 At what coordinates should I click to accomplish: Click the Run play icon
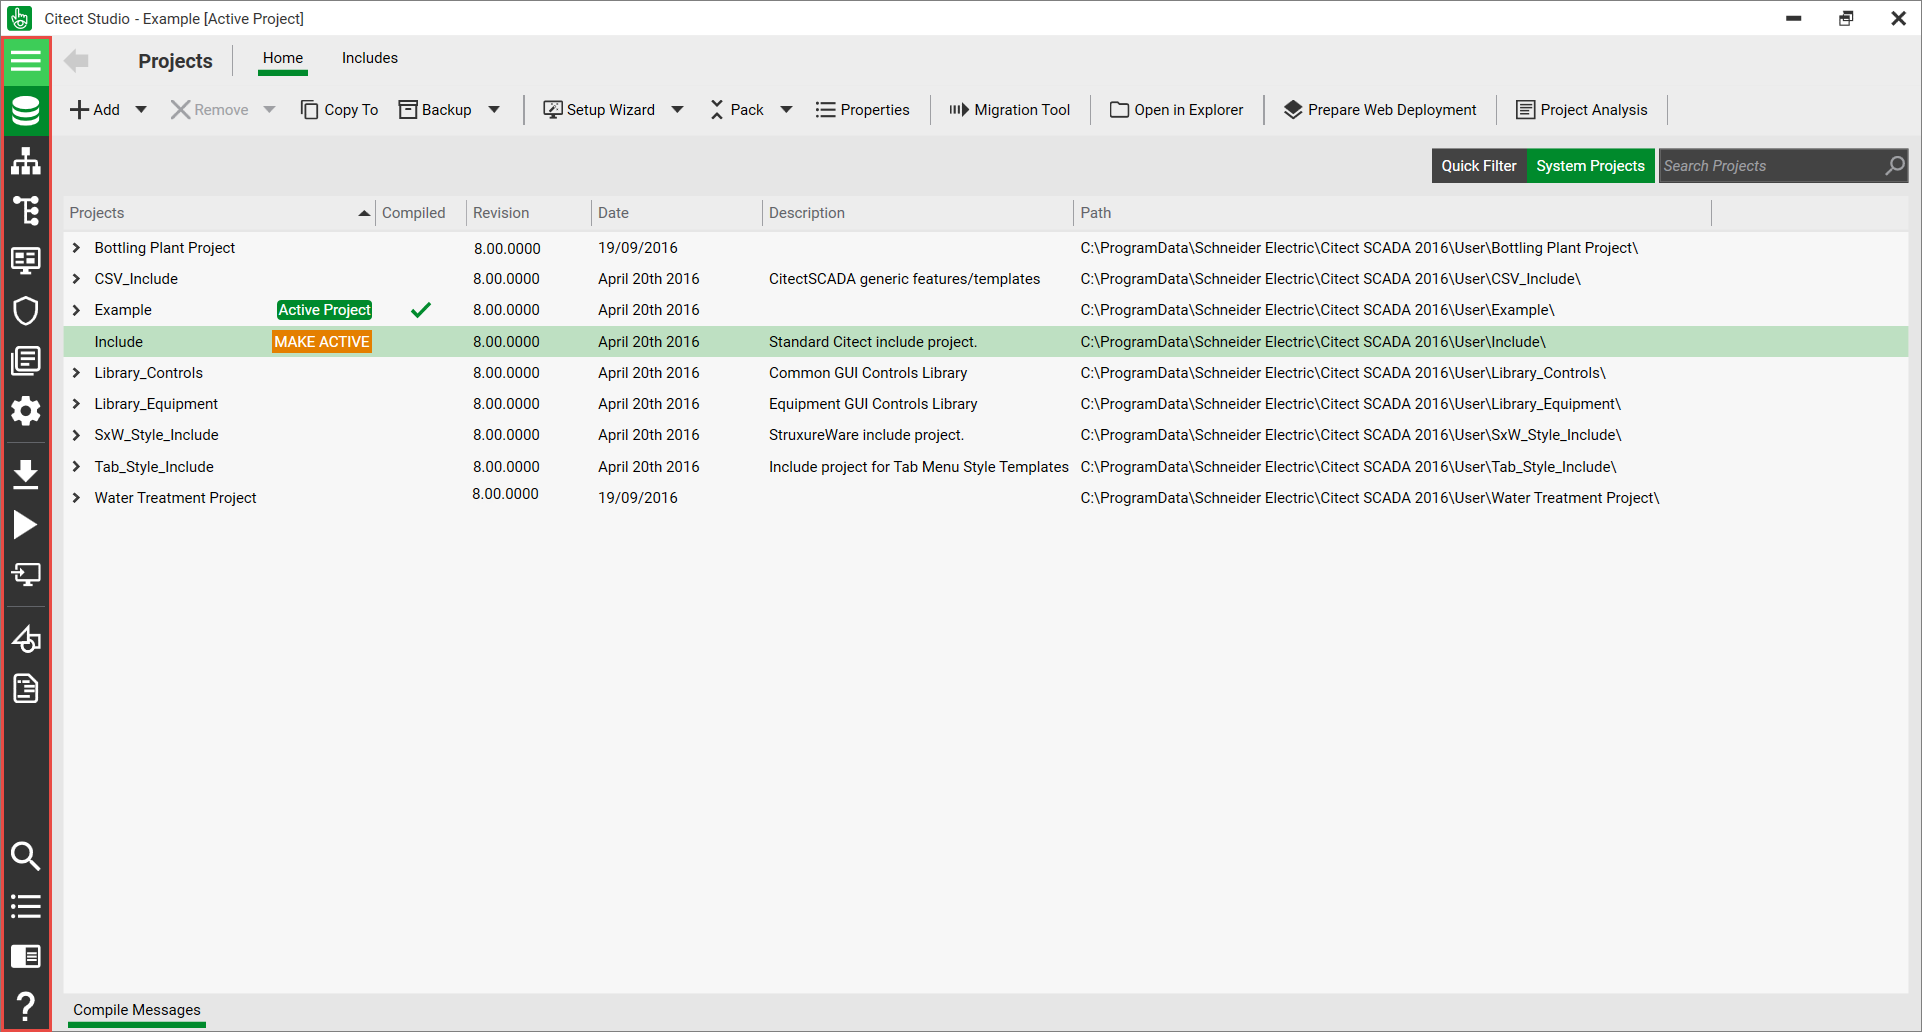pyautogui.click(x=26, y=524)
